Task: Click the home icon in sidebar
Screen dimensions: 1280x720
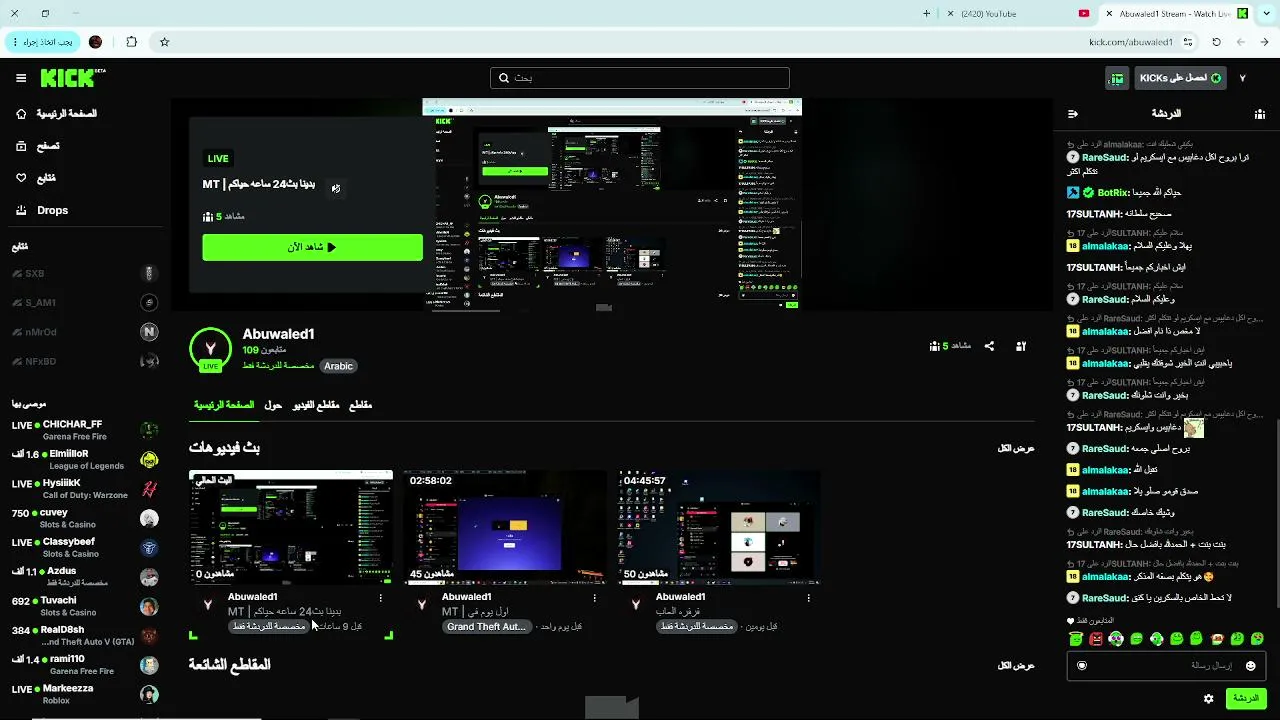Action: point(21,114)
